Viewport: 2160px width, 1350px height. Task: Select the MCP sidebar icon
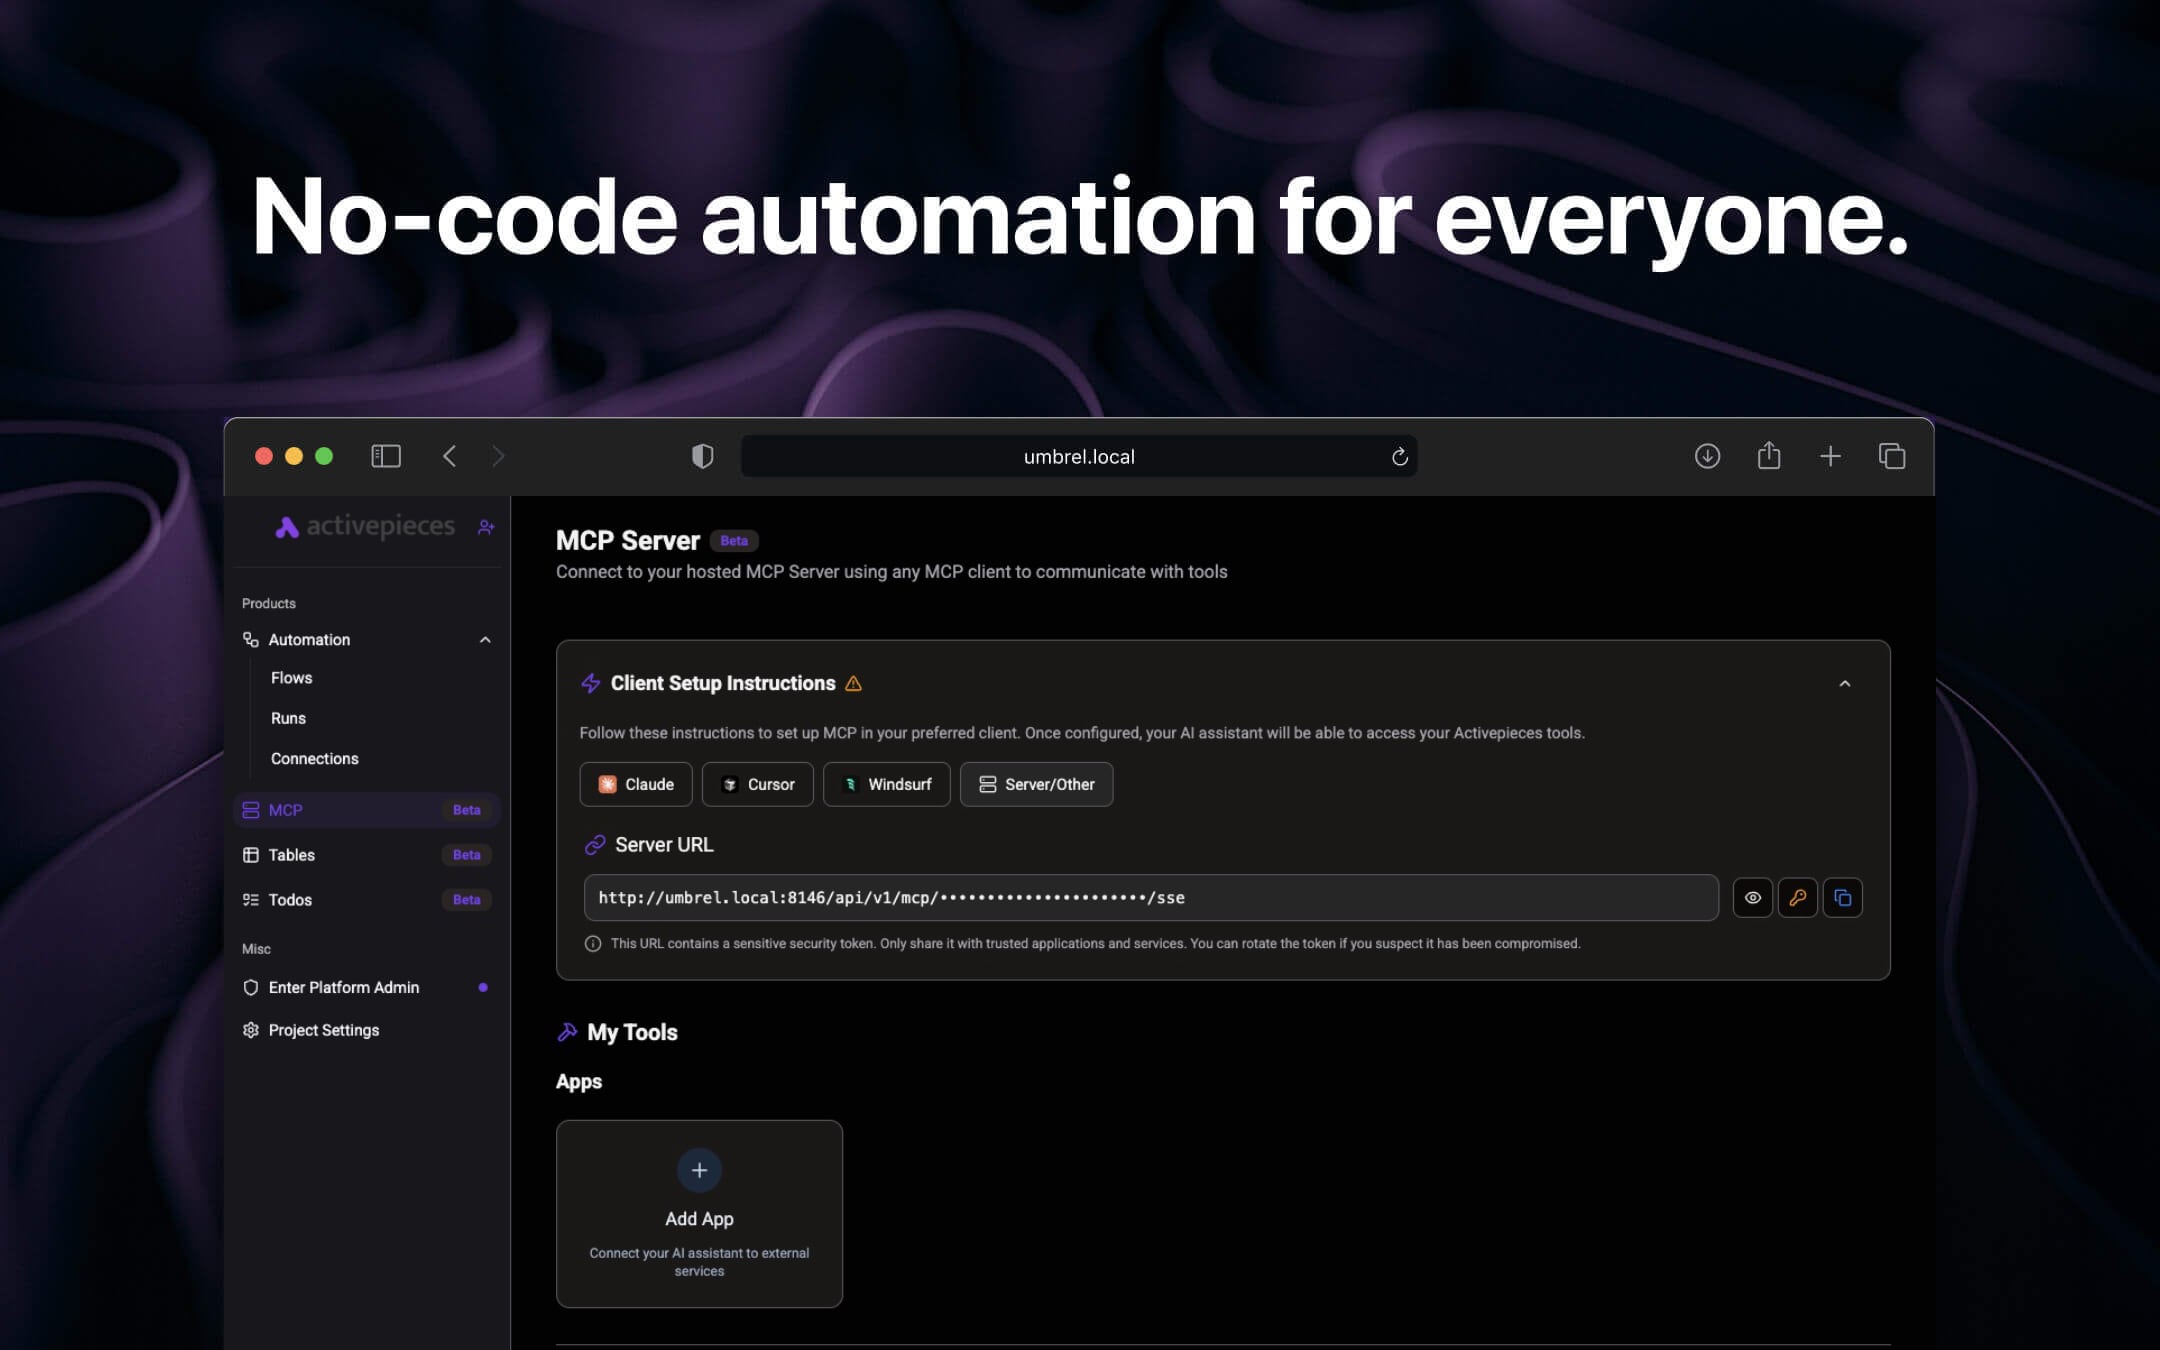[x=252, y=810]
